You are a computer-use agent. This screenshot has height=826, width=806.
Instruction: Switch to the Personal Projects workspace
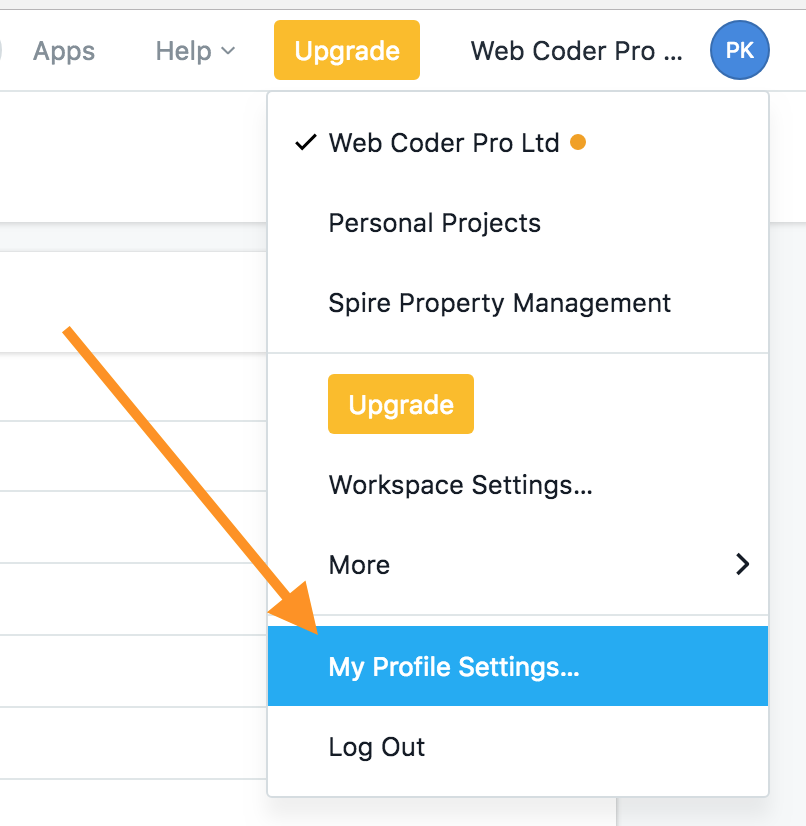click(x=434, y=223)
